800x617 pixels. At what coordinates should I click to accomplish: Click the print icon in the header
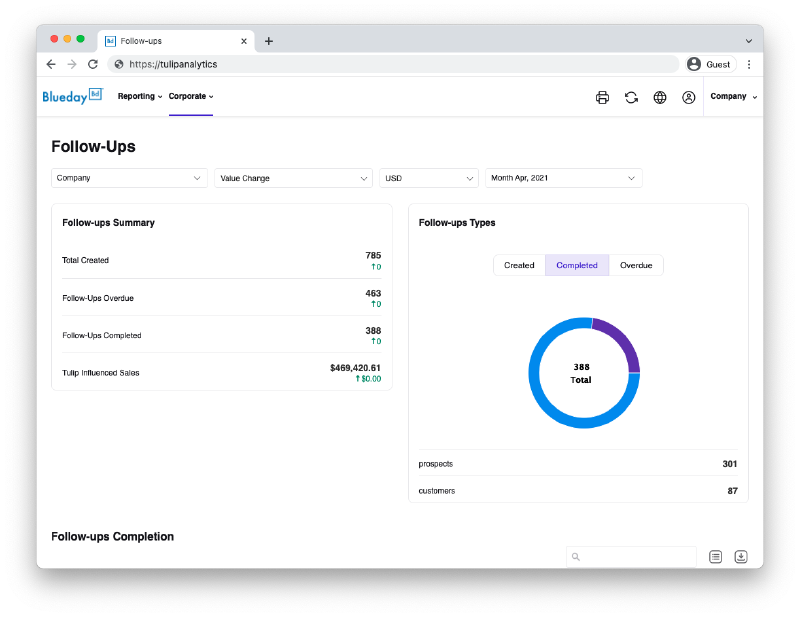[602, 97]
